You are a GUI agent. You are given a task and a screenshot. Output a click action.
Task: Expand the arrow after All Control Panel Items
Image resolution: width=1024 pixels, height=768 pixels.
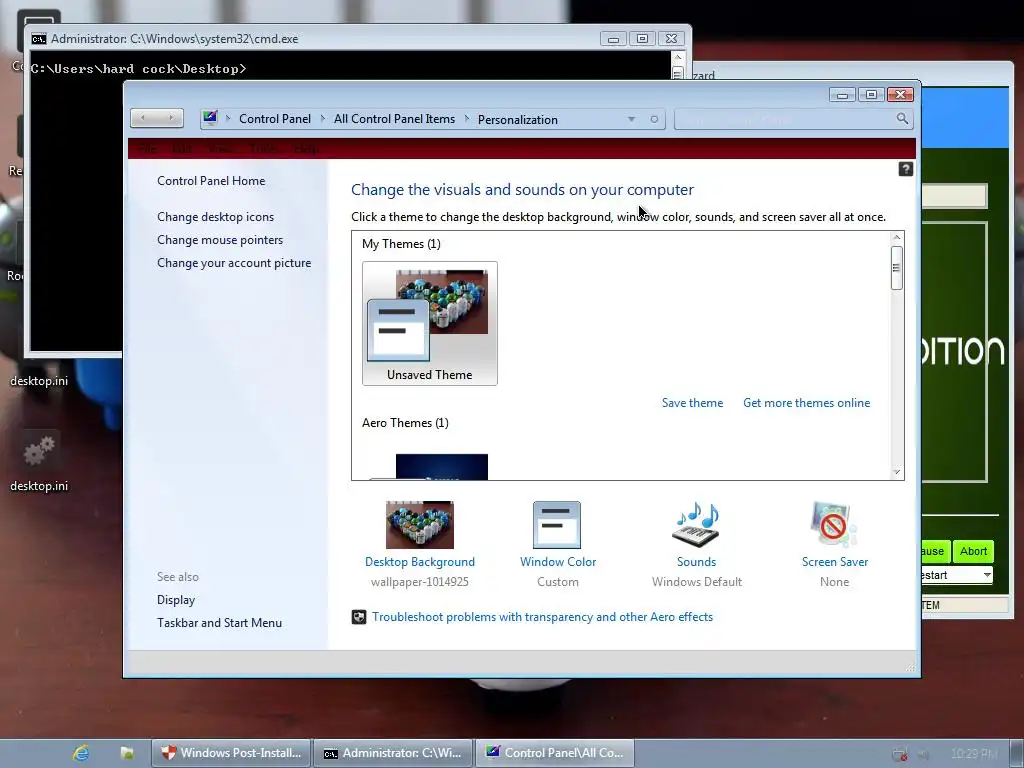467,119
